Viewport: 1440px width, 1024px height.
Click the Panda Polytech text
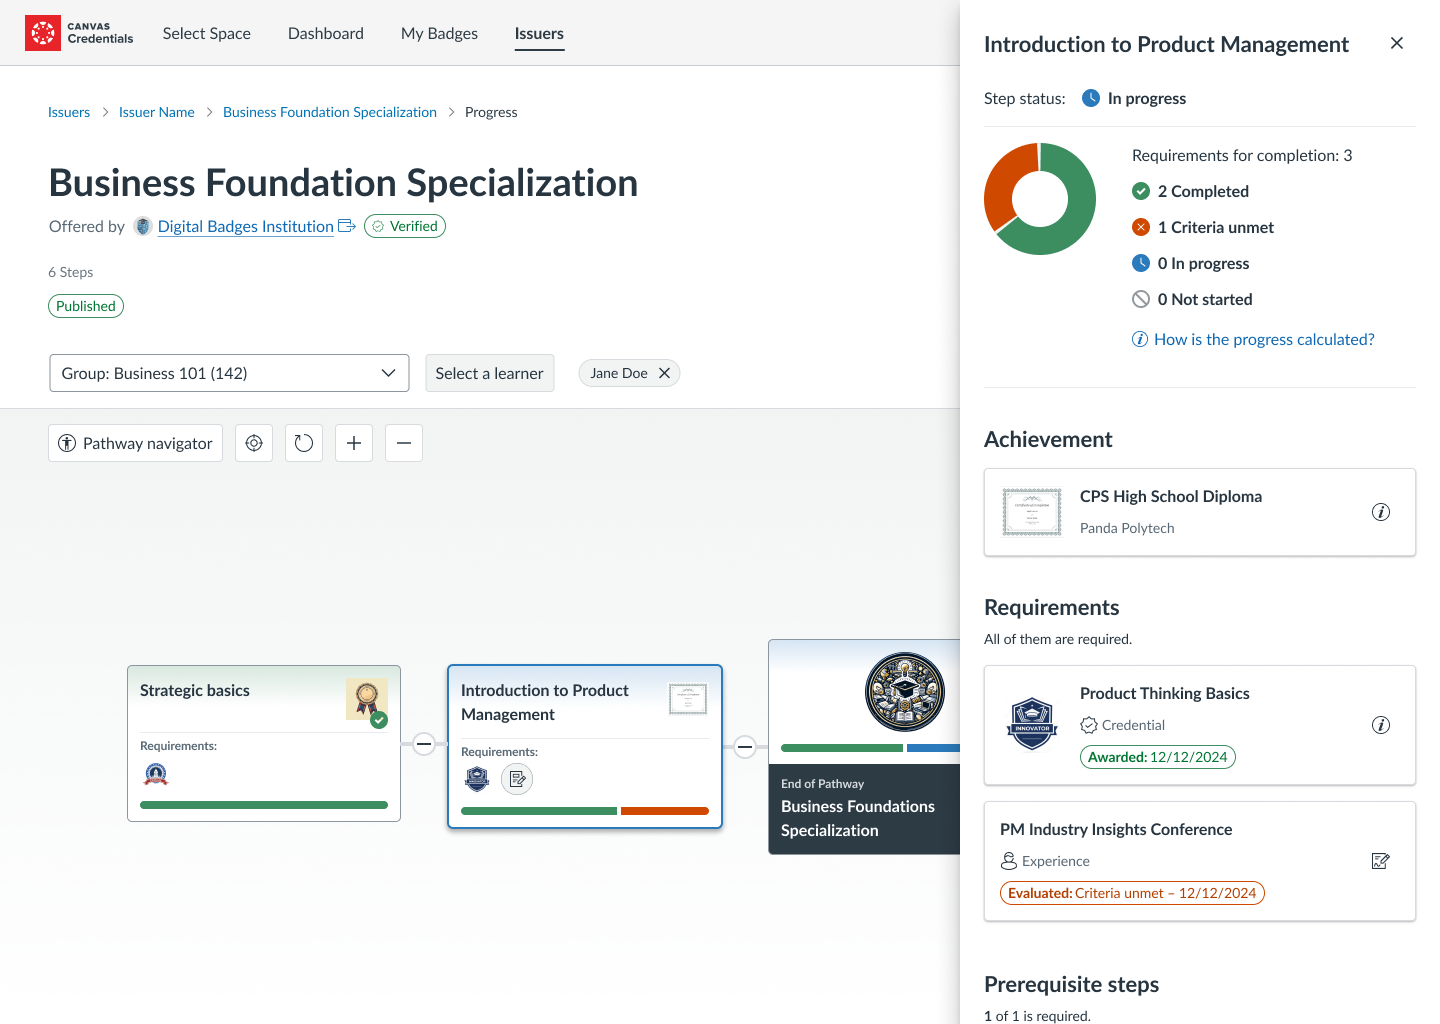pos(1127,528)
